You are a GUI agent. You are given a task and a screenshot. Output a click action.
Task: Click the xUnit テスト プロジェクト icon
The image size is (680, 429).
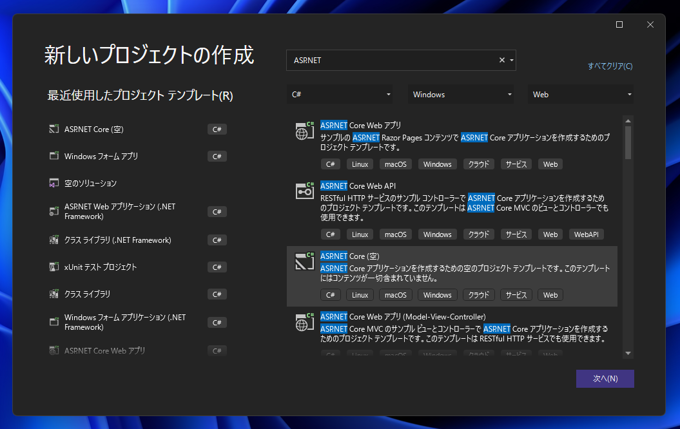coord(54,267)
